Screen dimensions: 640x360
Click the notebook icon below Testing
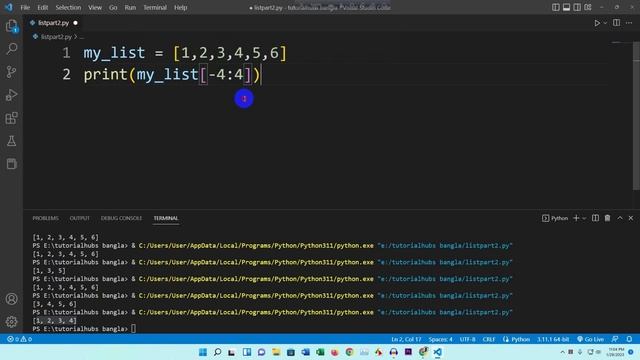coord(11,164)
